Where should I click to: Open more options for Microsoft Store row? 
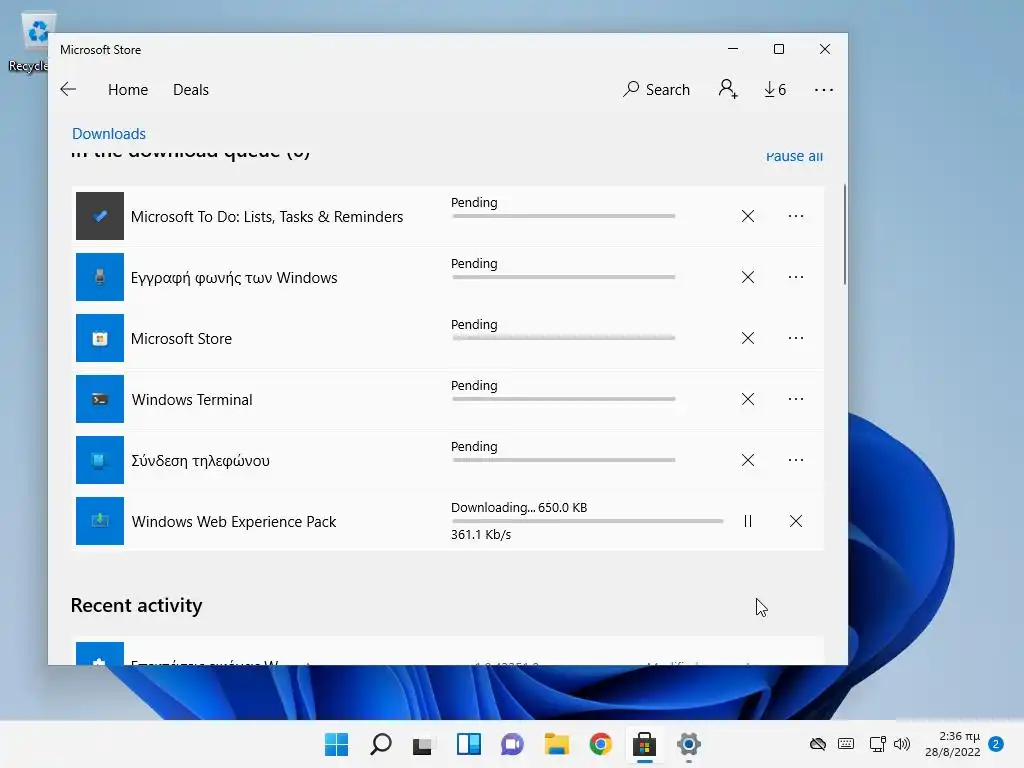tap(795, 338)
